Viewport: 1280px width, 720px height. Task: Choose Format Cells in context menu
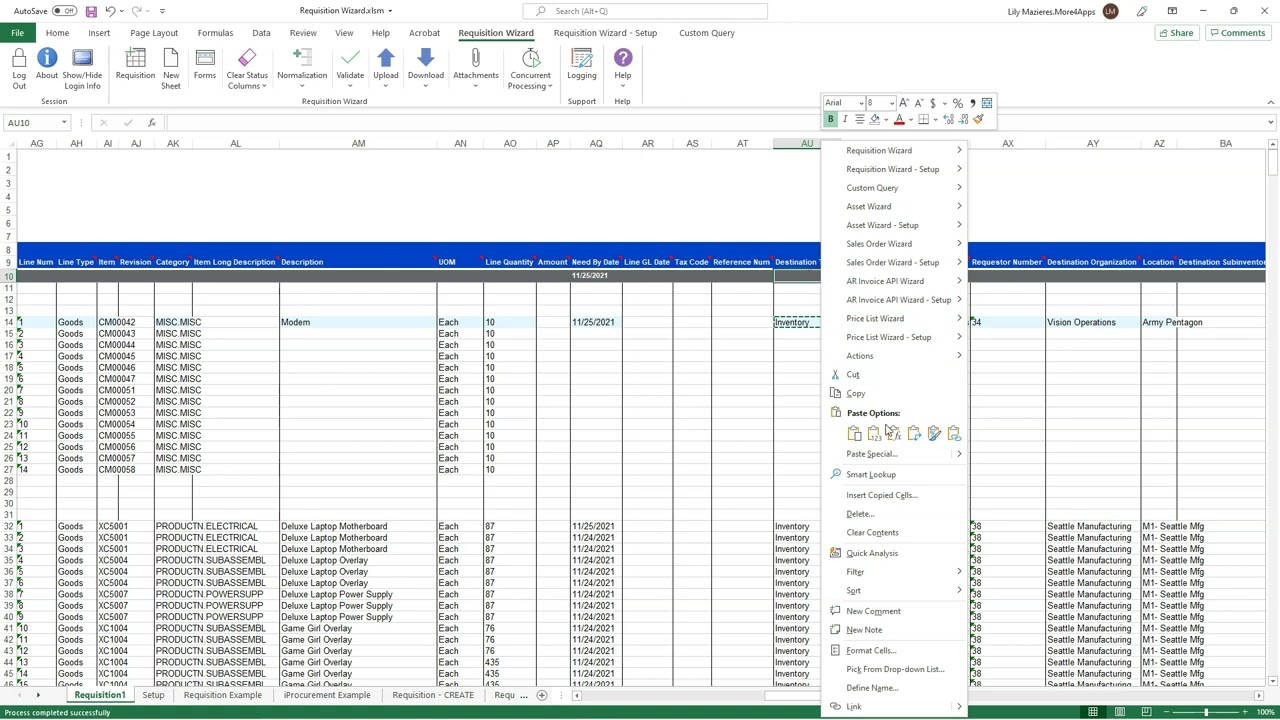895,650
